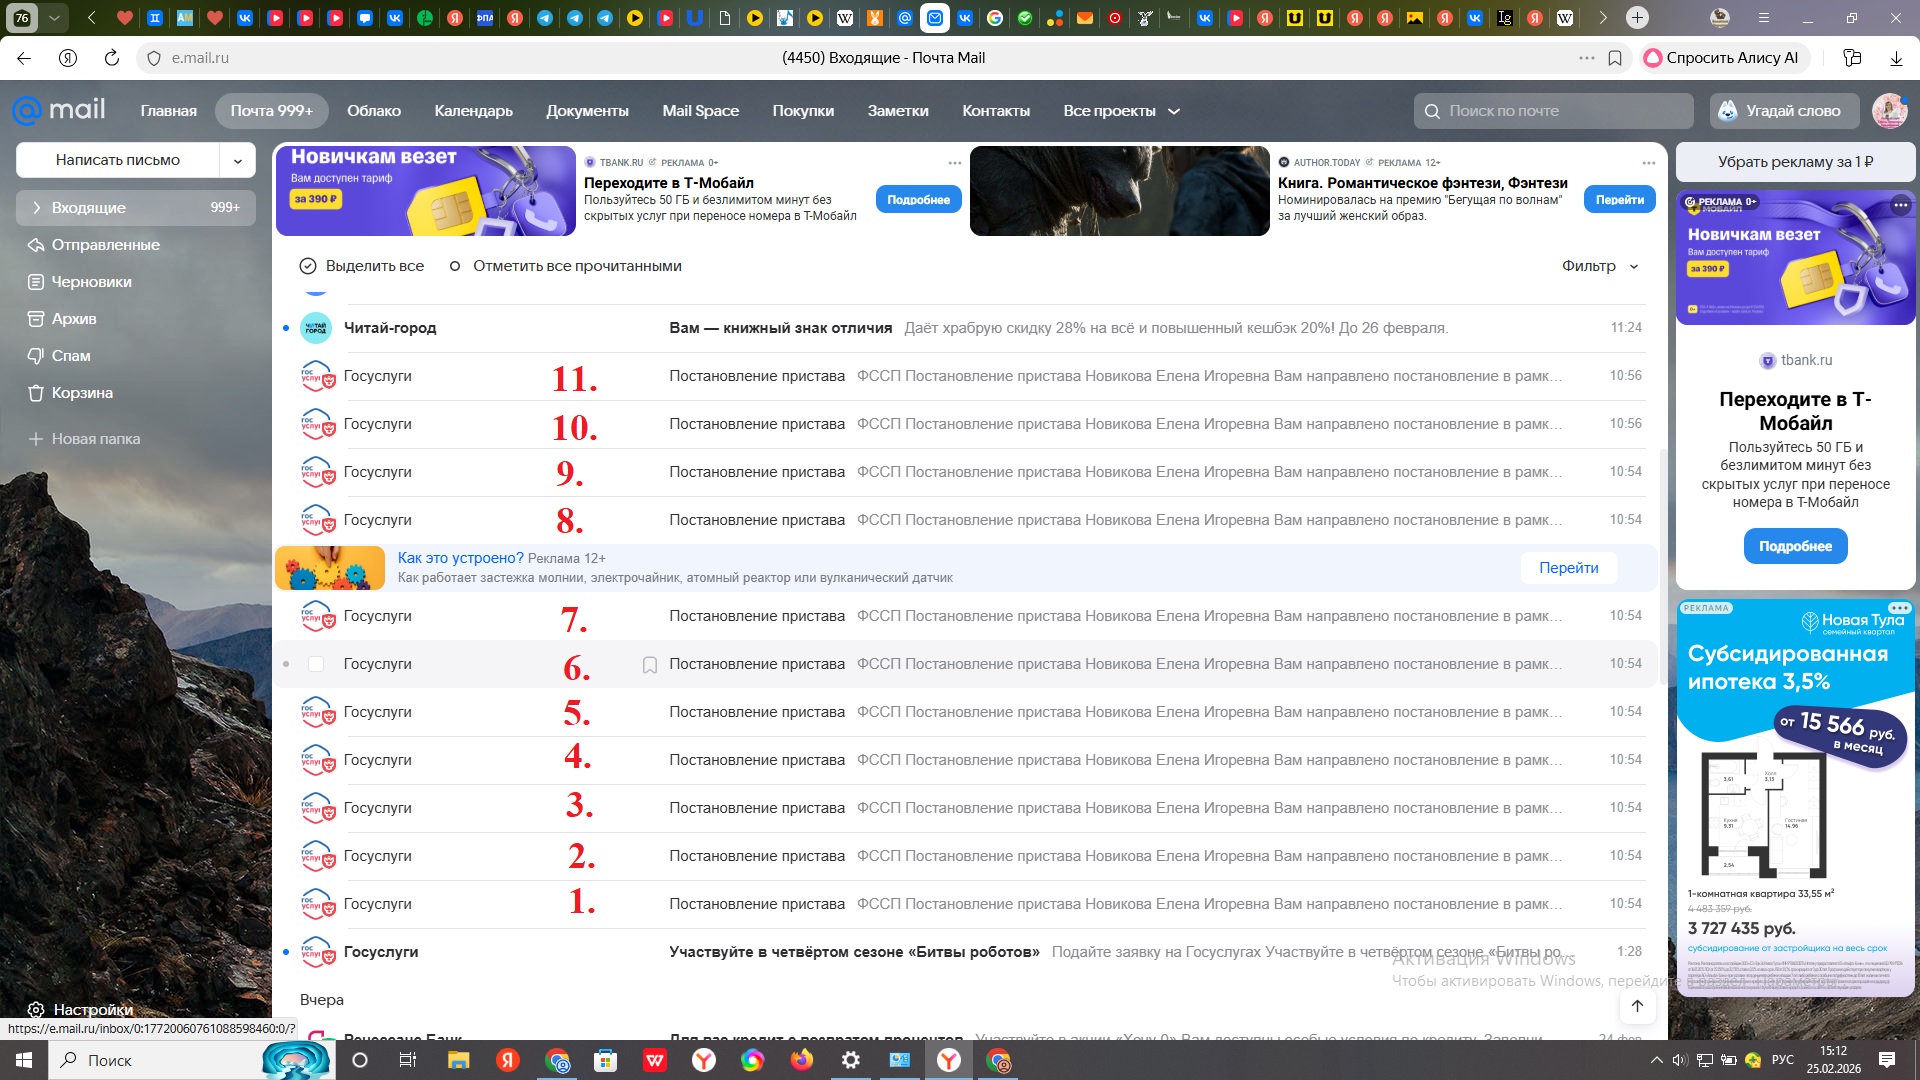Expand the Фильтр dropdown
The image size is (1920, 1080).
[x=1600, y=266]
